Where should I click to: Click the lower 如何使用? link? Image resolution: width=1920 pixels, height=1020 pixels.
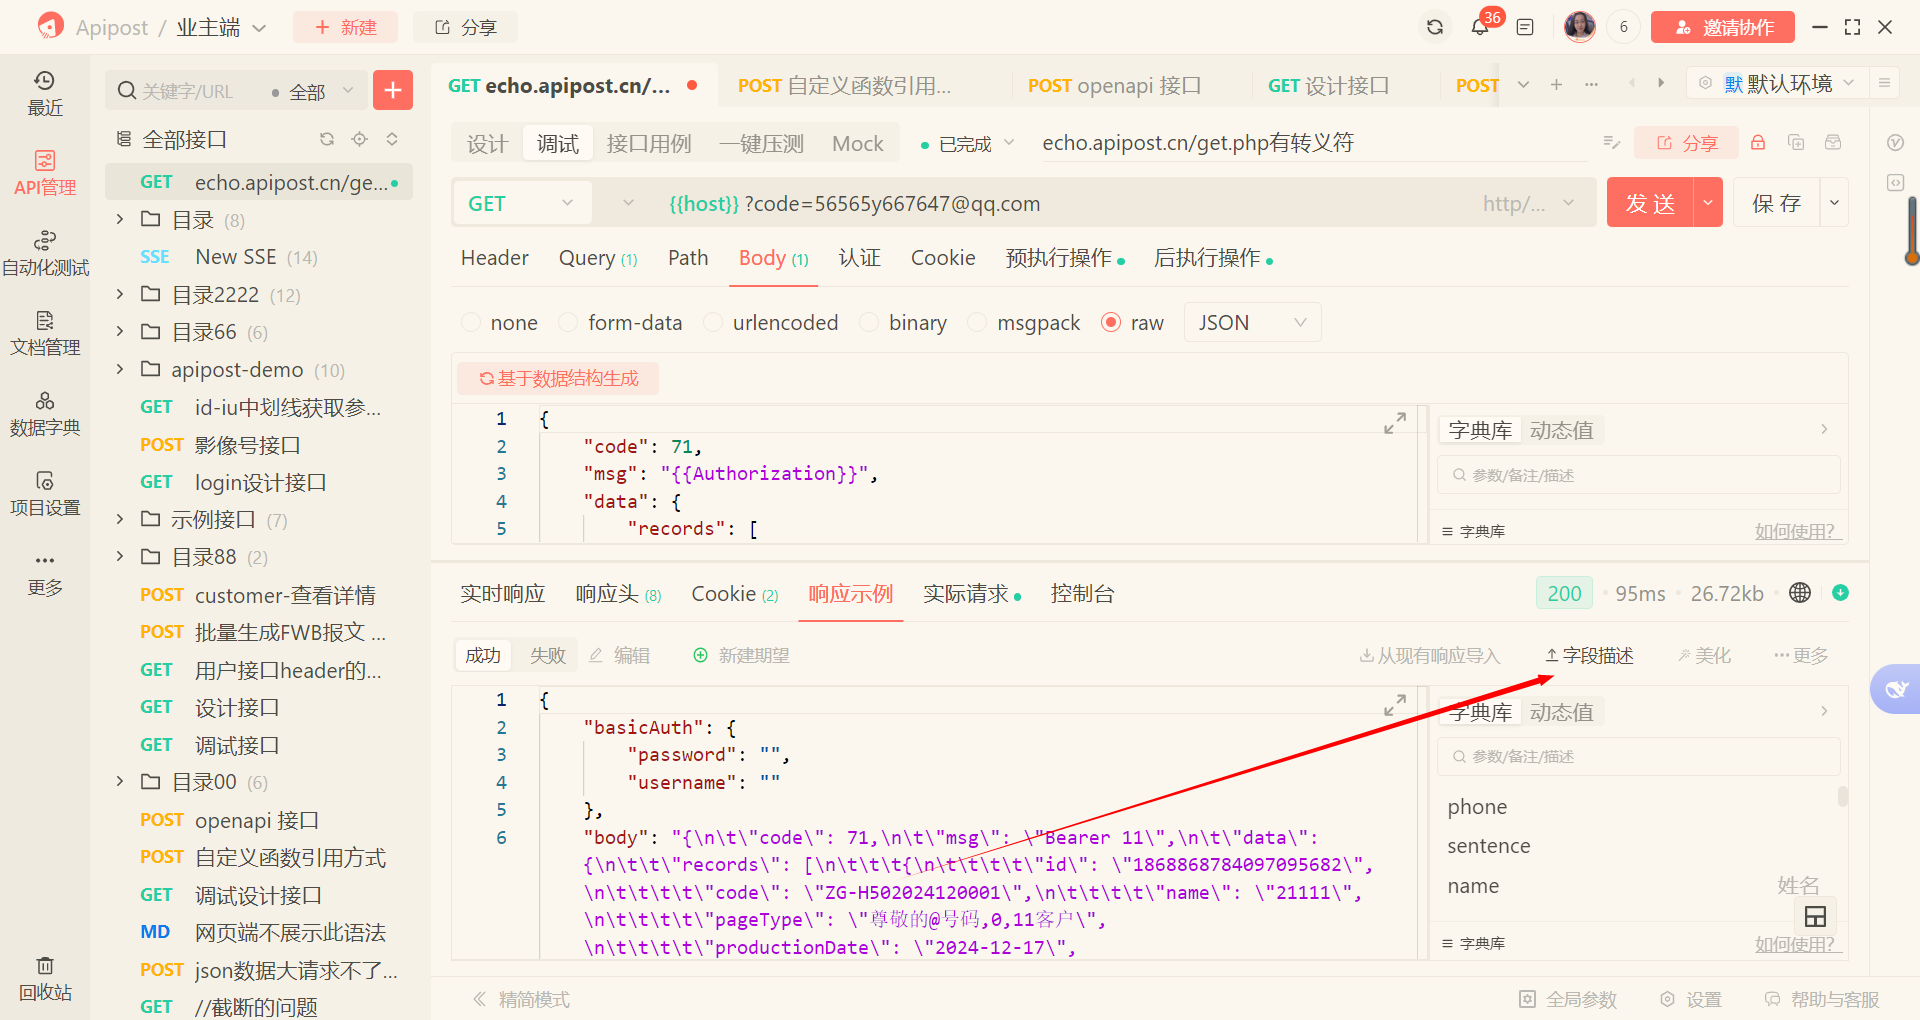tap(1797, 943)
